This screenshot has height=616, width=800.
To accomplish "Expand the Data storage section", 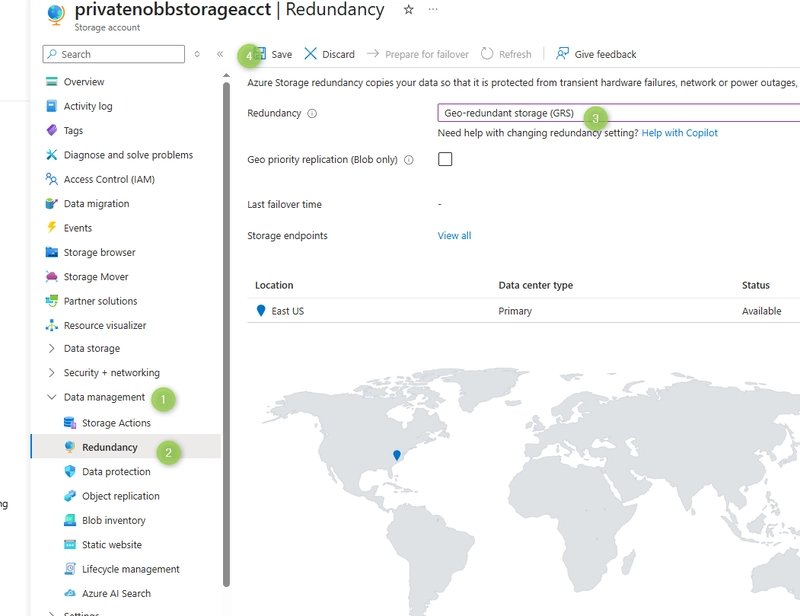I will coord(52,349).
